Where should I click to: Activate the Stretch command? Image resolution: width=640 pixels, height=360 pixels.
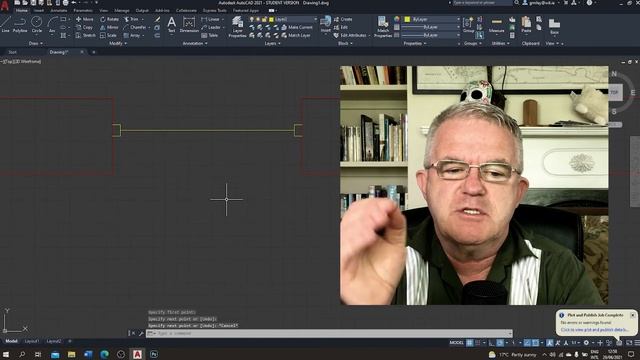point(86,36)
